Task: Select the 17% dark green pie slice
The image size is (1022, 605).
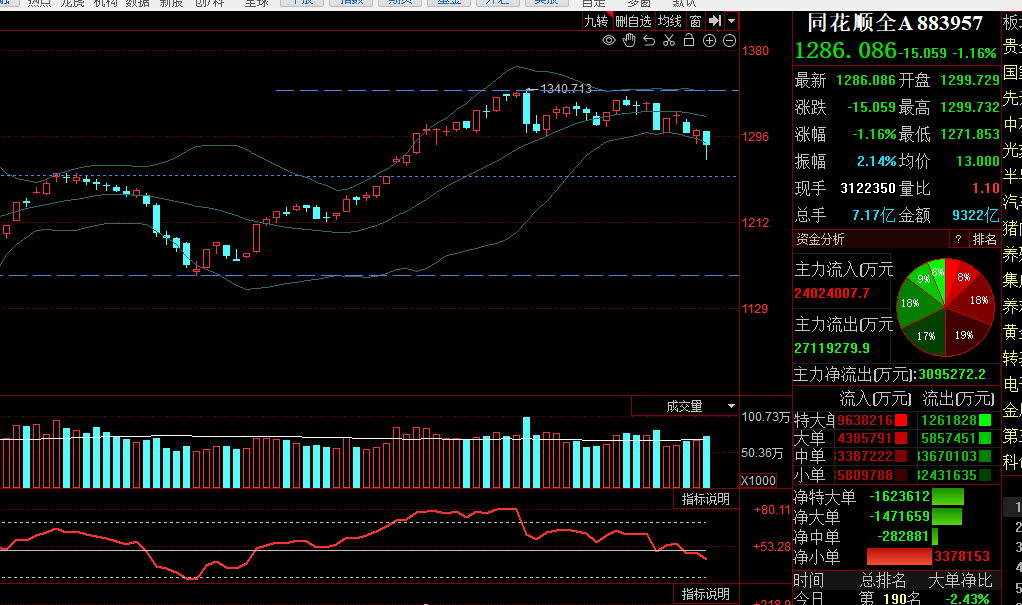Action: [926, 336]
